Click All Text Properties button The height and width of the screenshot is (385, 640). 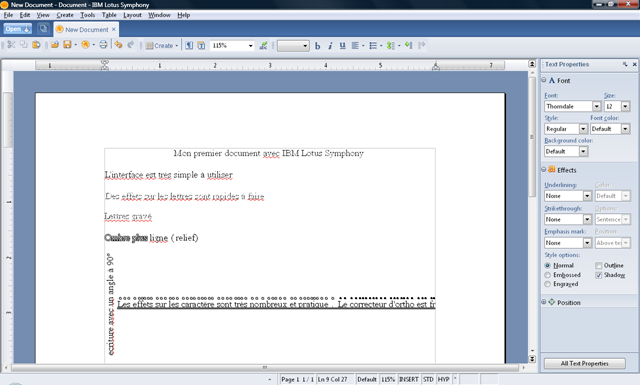pos(584,363)
